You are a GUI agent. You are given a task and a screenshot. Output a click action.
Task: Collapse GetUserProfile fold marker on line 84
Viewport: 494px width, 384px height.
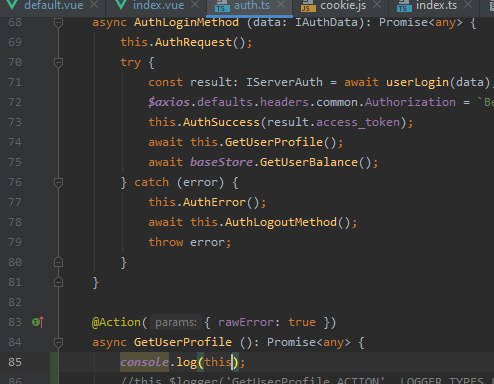point(58,342)
